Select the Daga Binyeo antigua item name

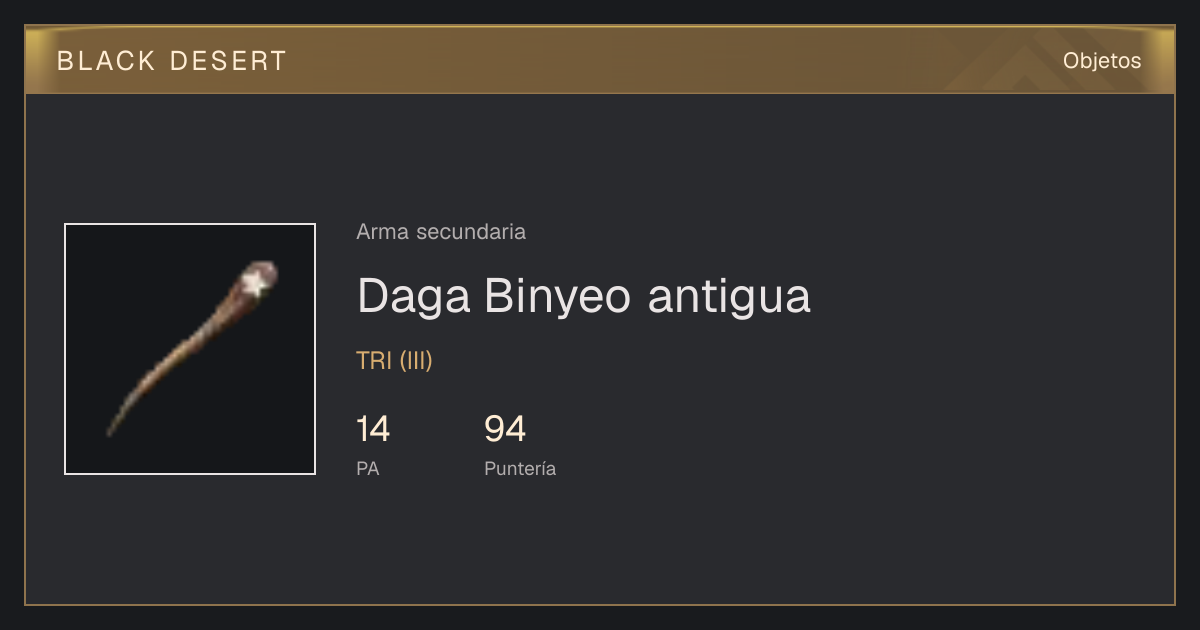click(583, 296)
